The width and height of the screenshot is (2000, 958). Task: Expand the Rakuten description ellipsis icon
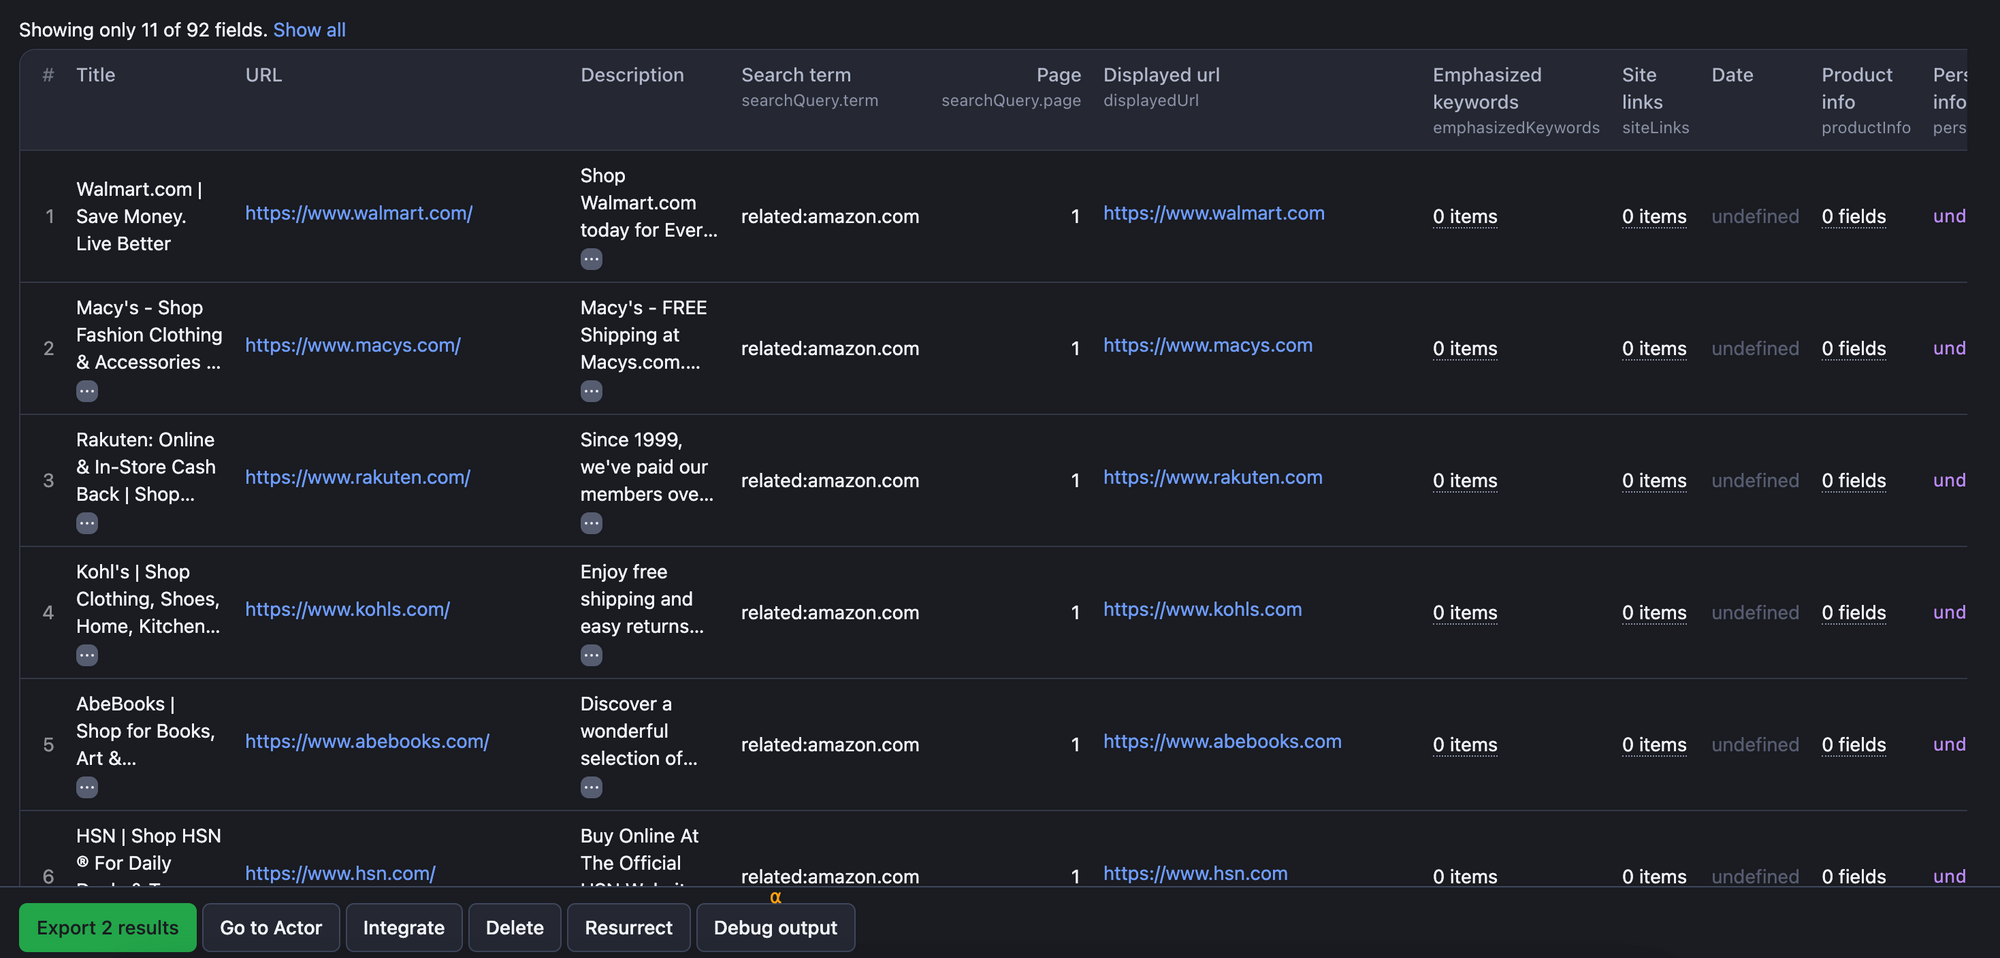point(591,523)
